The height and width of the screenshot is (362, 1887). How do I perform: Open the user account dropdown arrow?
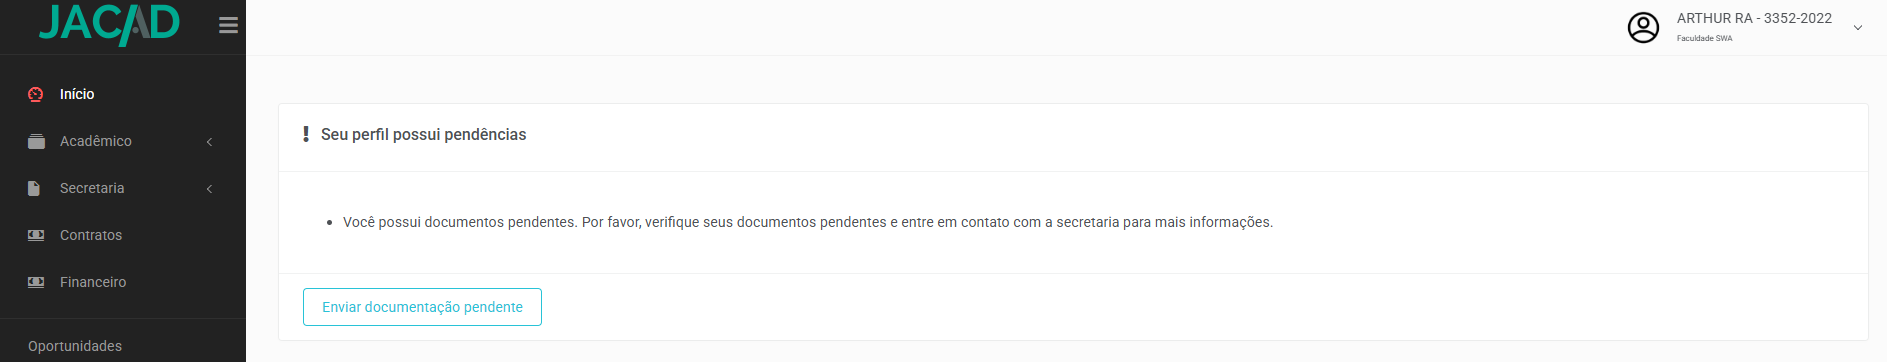[x=1858, y=28]
